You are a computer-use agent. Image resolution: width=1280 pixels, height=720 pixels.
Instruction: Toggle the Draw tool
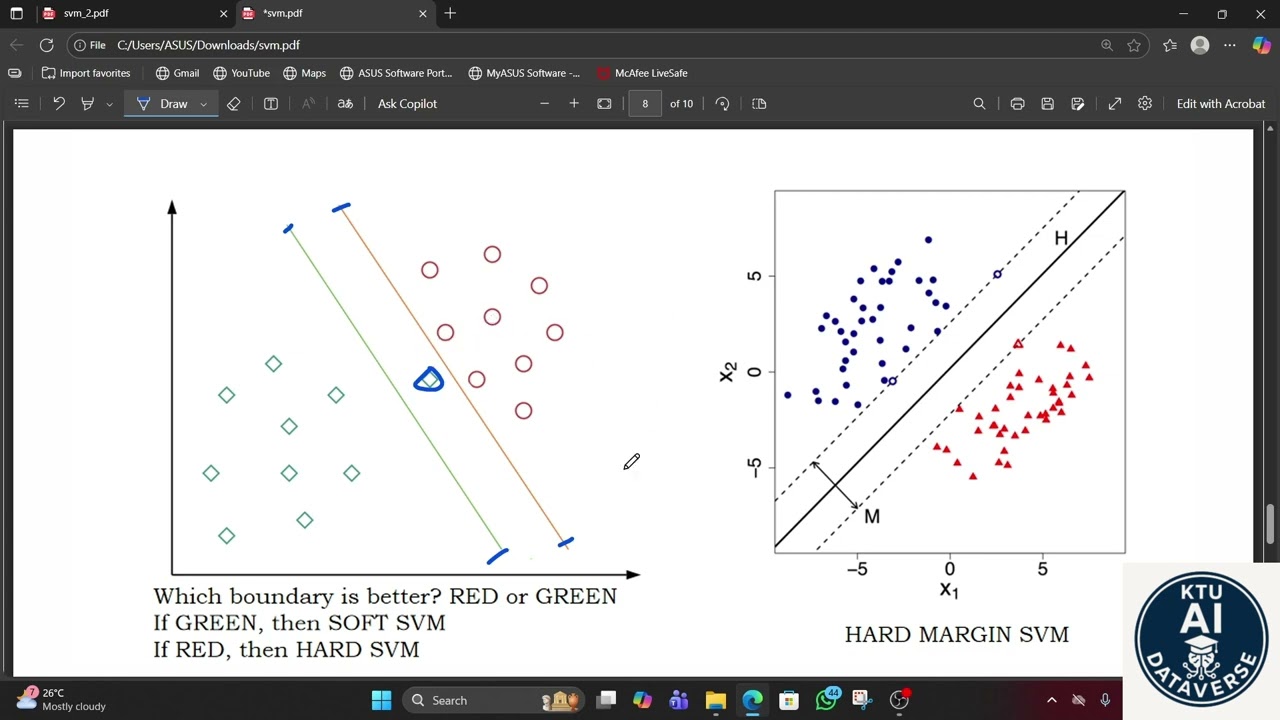[x=162, y=104]
